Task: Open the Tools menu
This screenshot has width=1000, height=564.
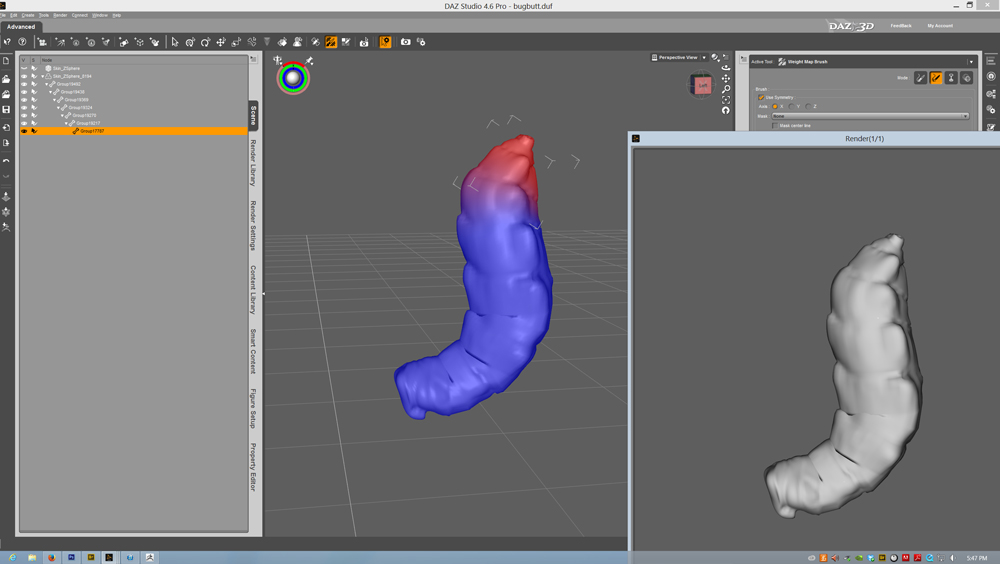Action: (x=44, y=15)
